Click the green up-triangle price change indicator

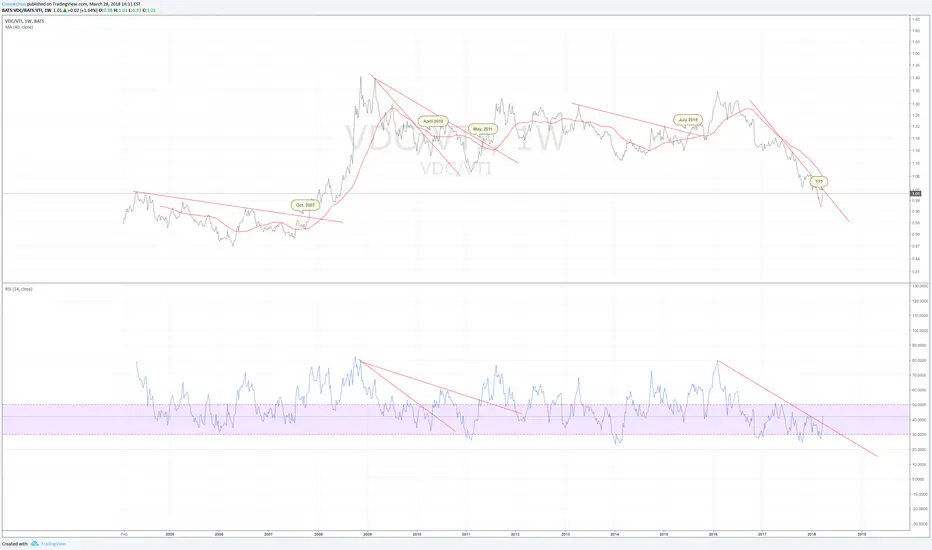[66, 10]
